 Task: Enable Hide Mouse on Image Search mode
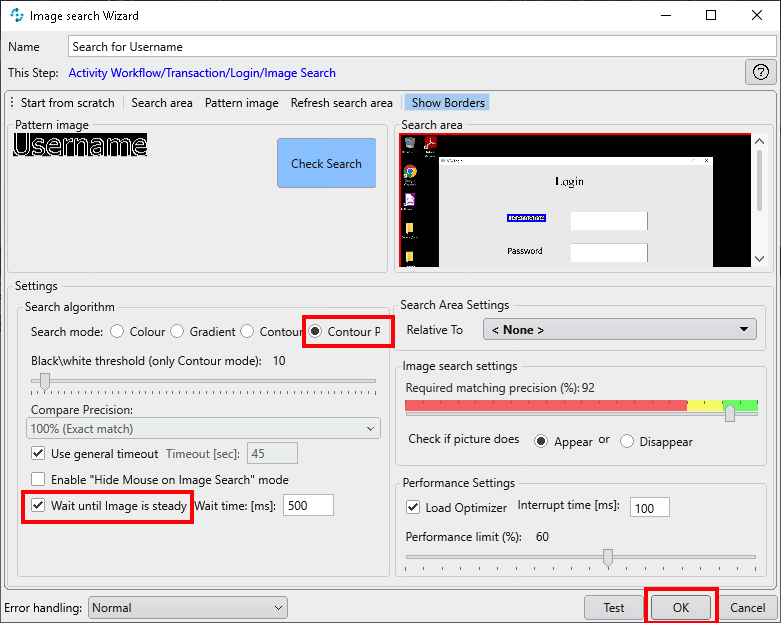point(38,480)
